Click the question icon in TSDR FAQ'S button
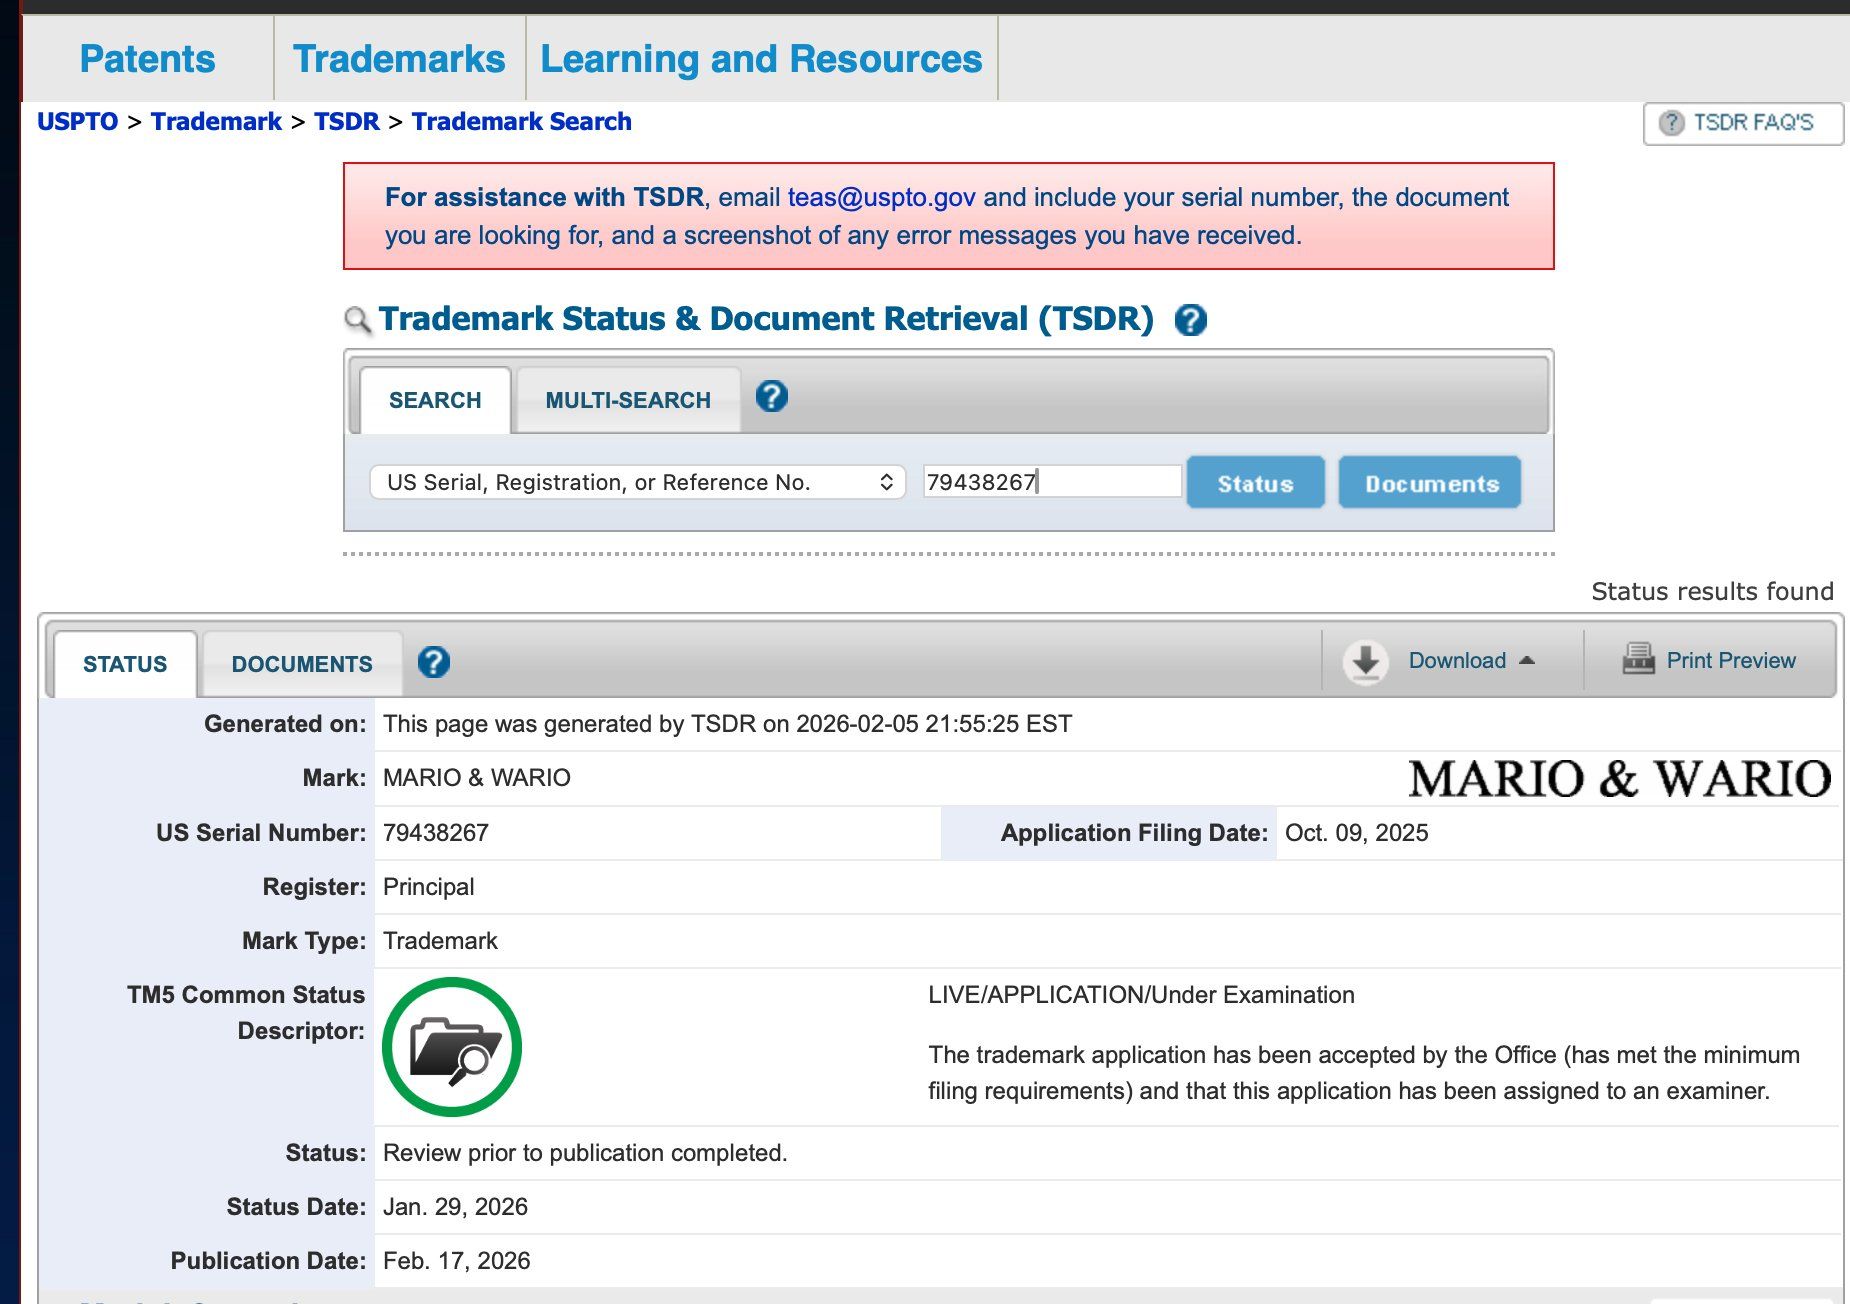1850x1304 pixels. pyautogui.click(x=1671, y=123)
